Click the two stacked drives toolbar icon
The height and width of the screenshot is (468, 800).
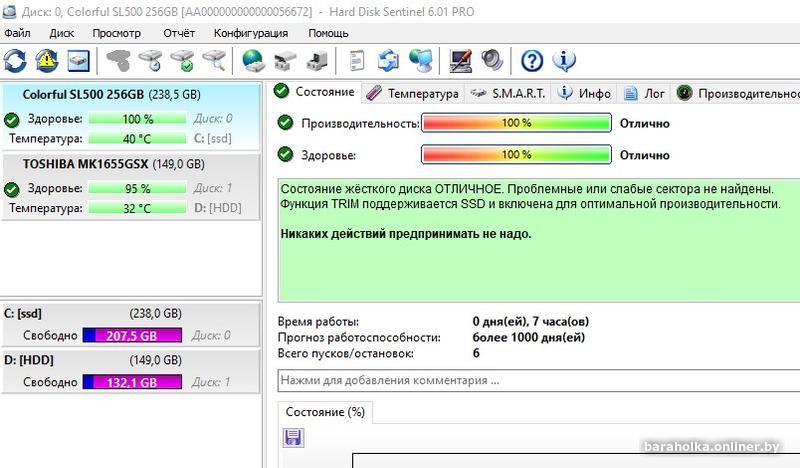pyautogui.click(x=285, y=61)
